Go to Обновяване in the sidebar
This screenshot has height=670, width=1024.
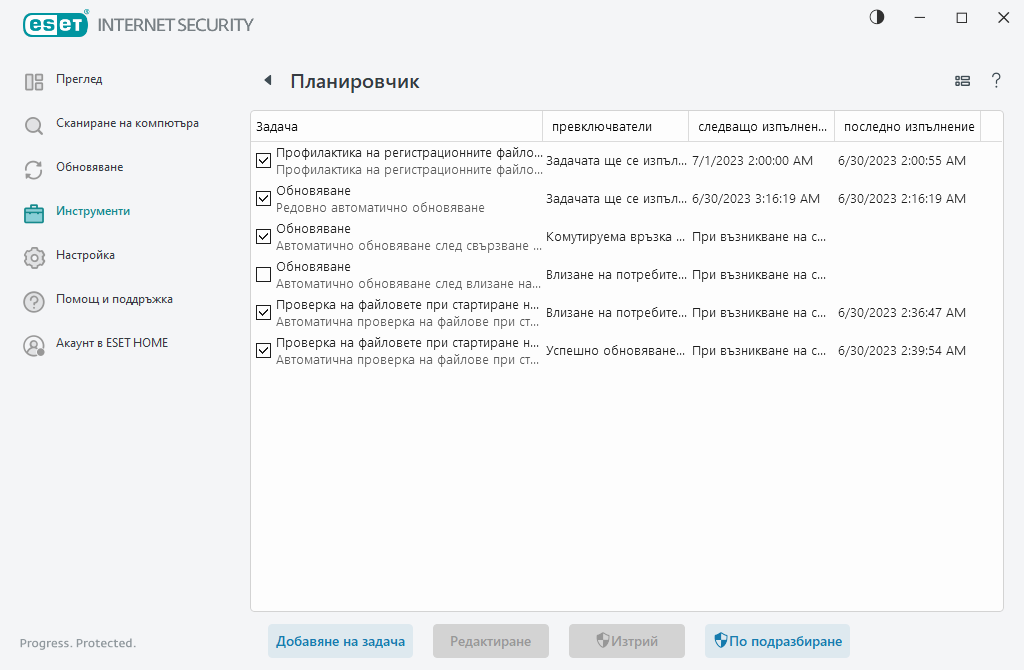coord(89,167)
